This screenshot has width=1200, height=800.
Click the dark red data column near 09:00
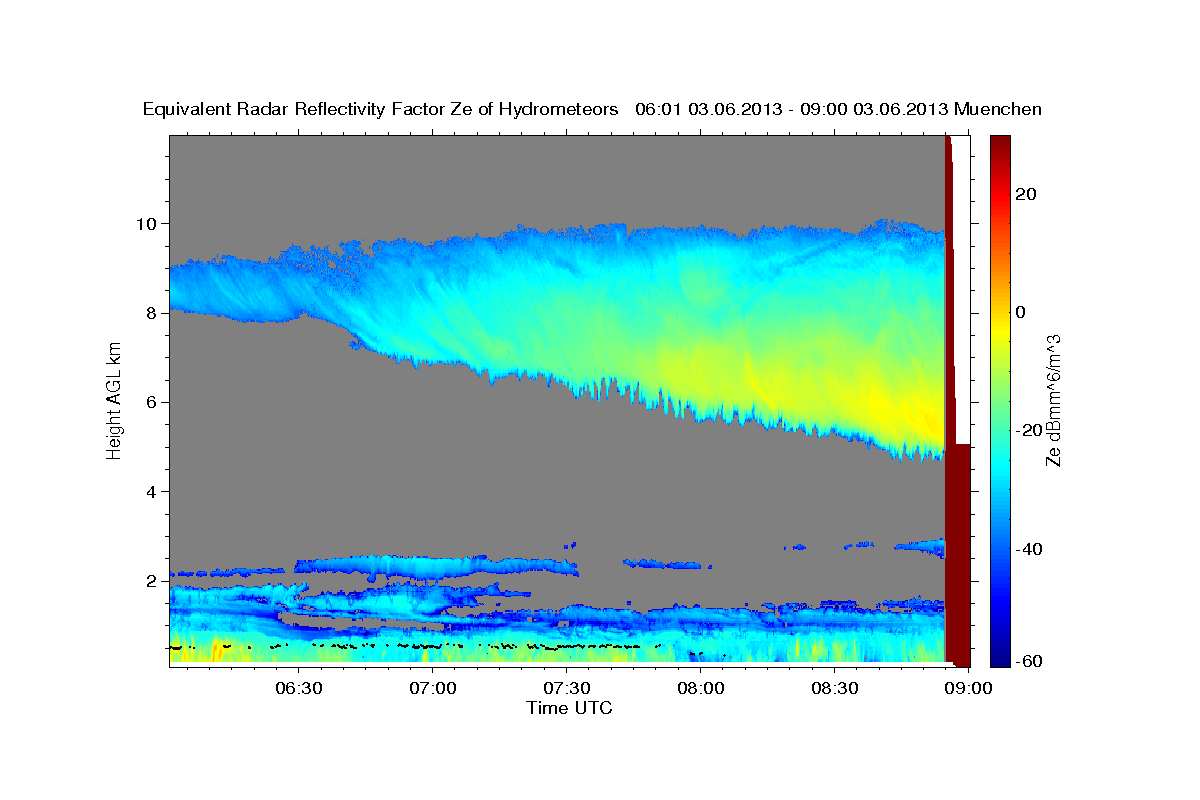click(959, 555)
